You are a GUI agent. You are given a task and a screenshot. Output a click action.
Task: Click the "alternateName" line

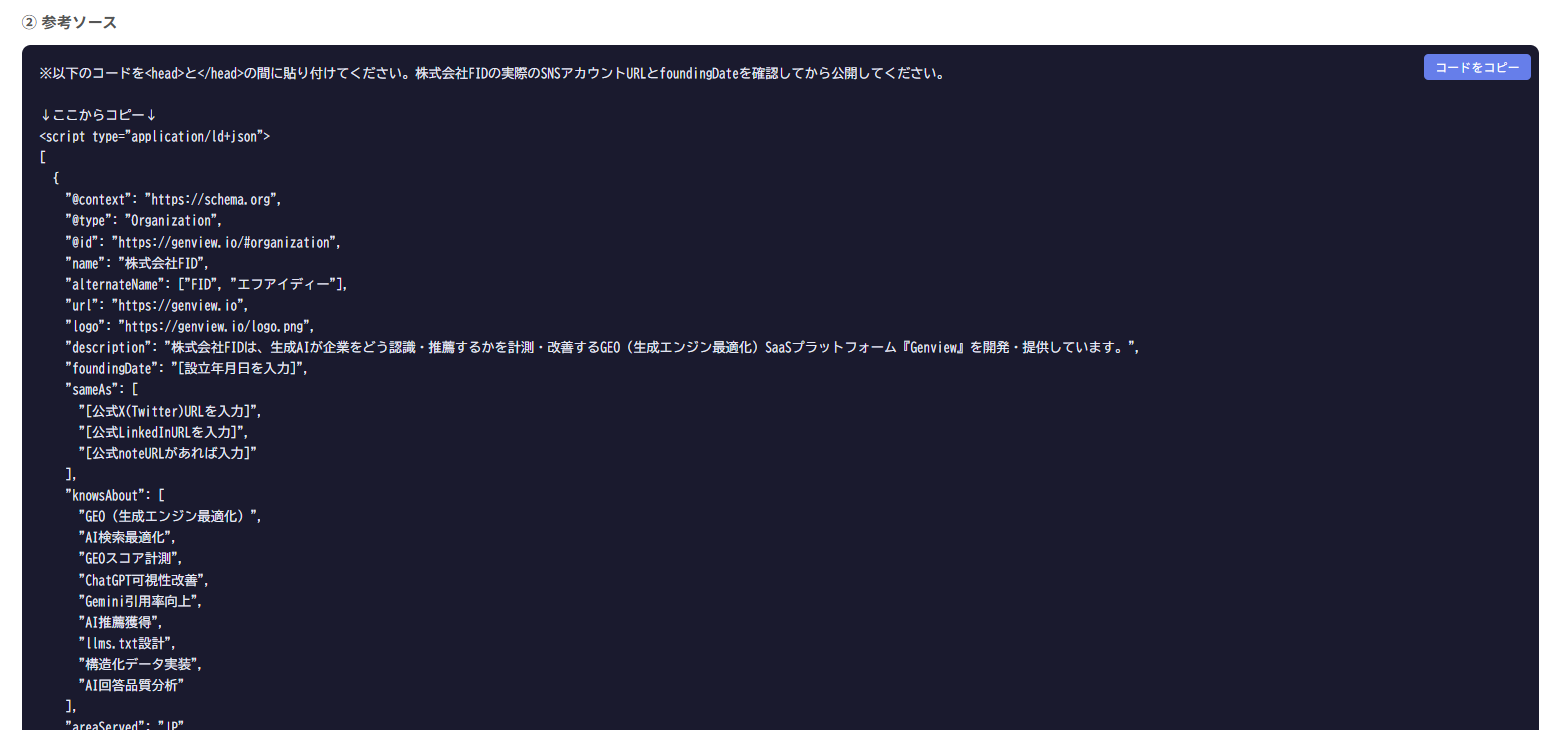207,284
